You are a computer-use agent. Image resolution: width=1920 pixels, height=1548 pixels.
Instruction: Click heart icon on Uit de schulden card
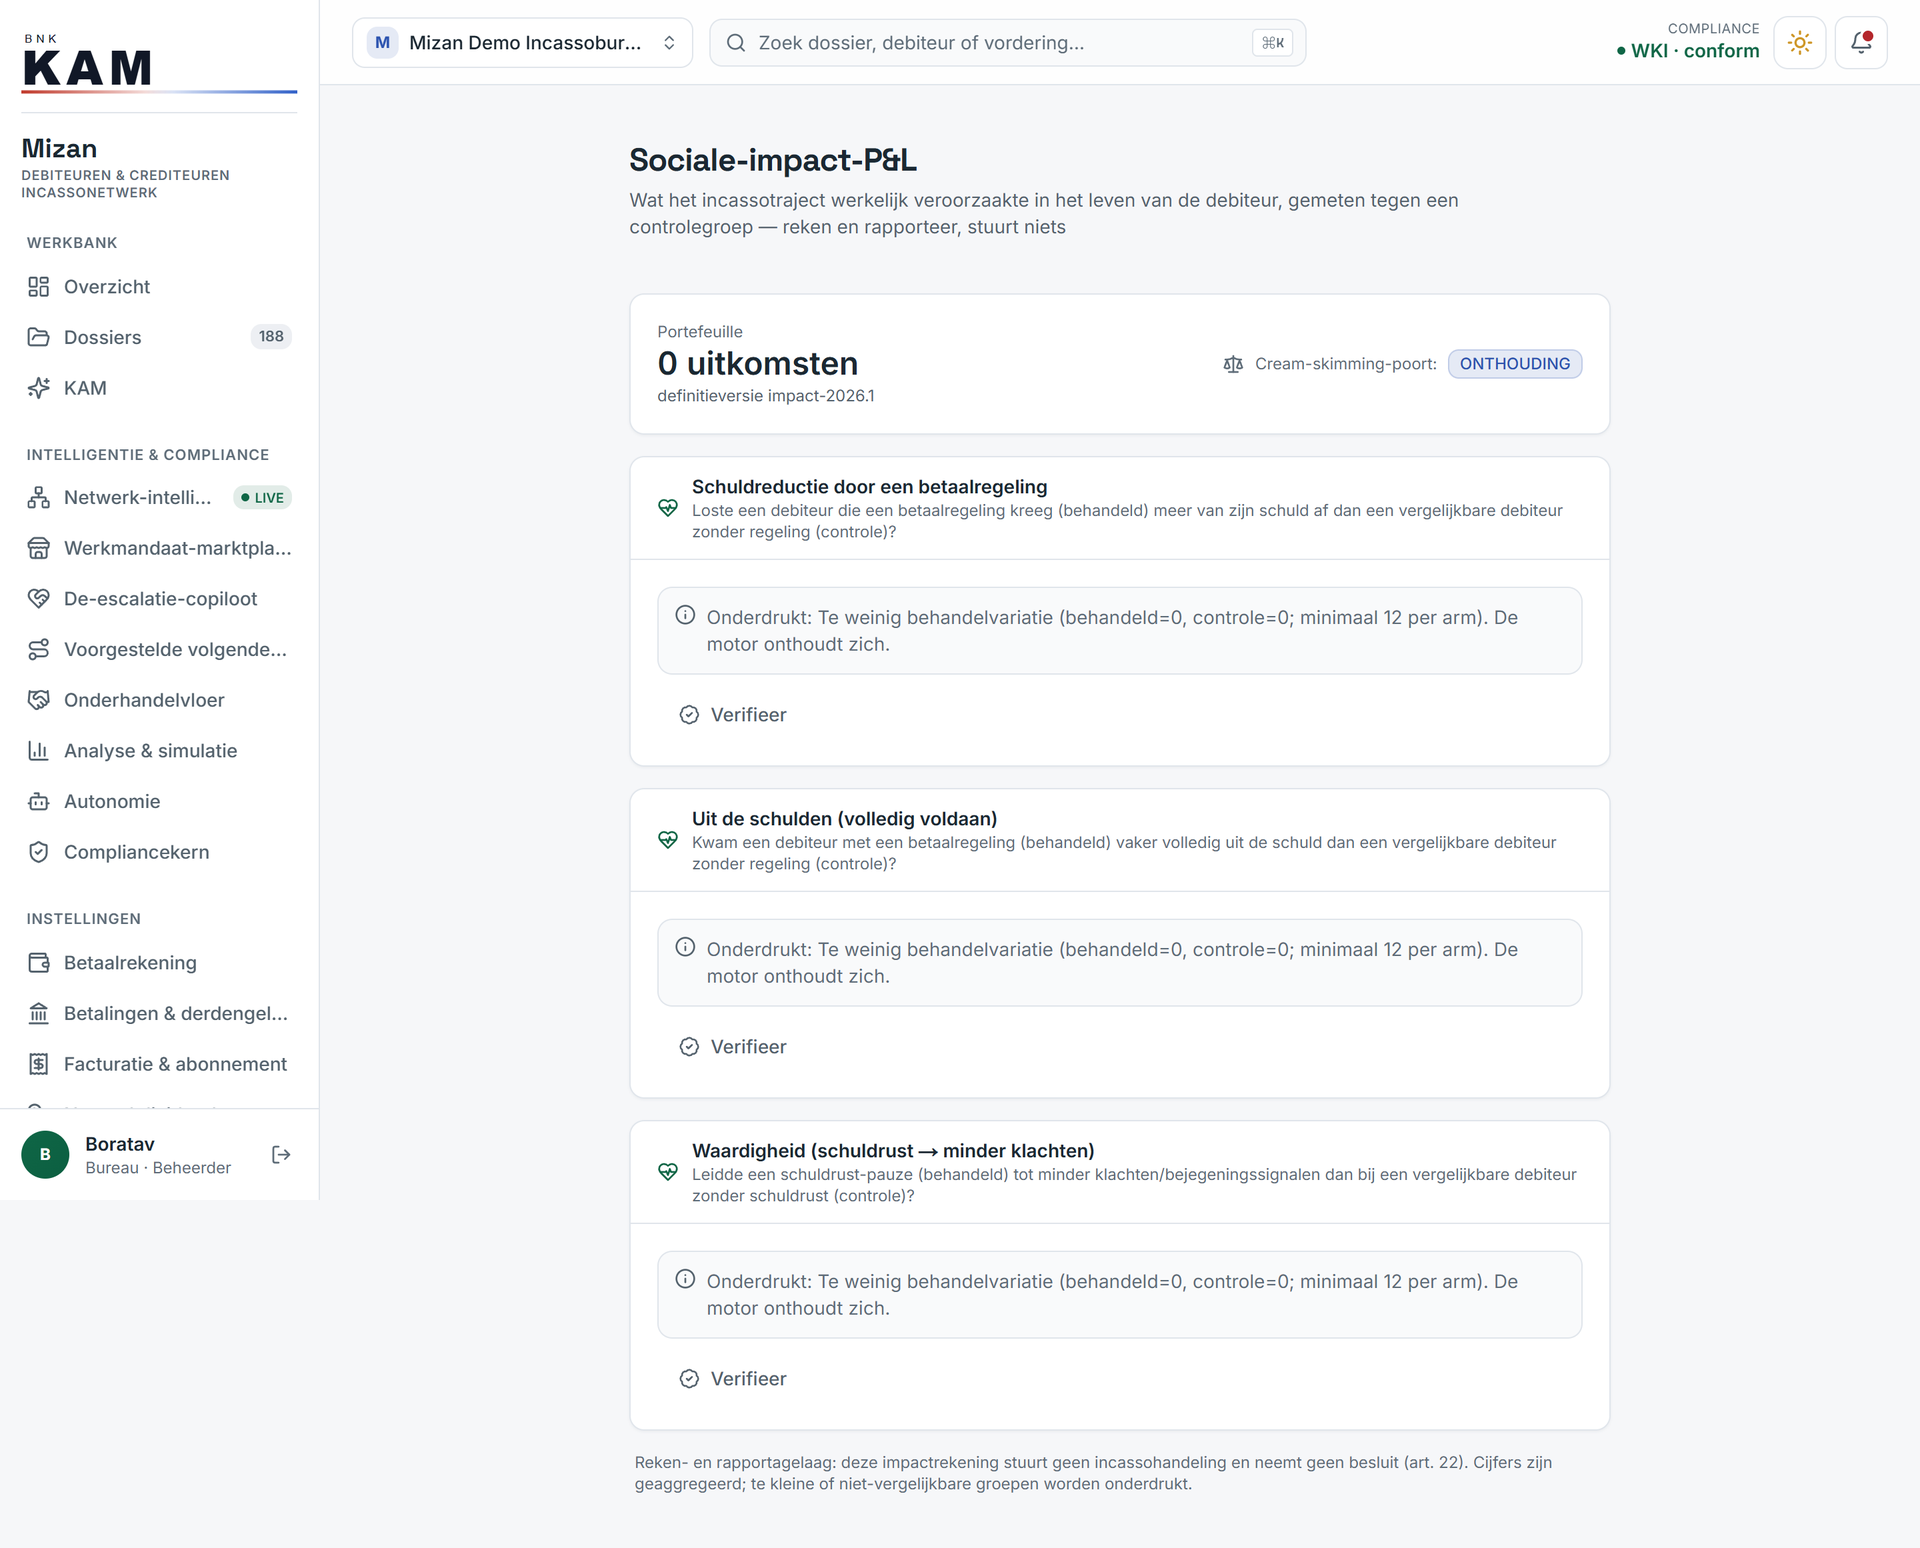[668, 840]
